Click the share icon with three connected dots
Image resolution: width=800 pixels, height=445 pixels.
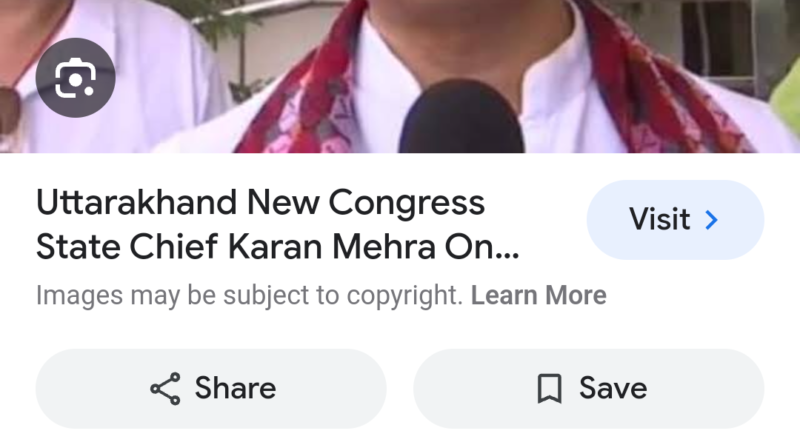[x=165, y=389]
